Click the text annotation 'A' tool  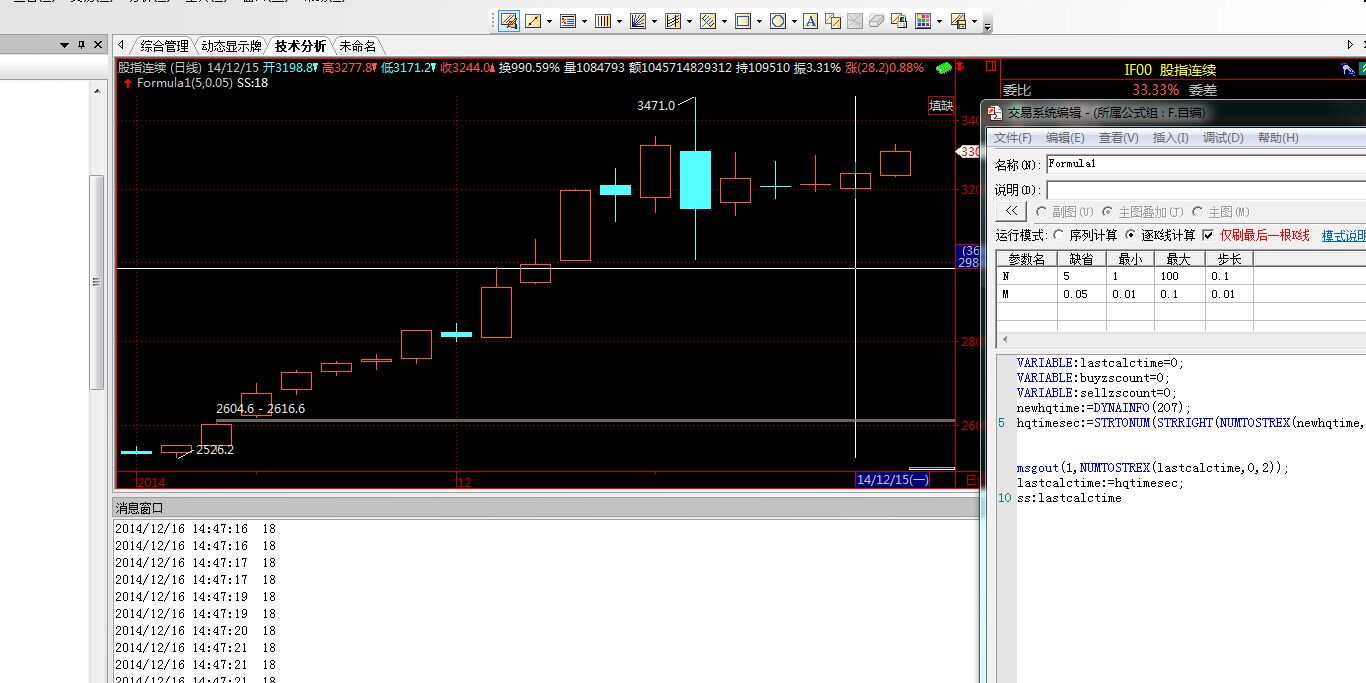tap(810, 21)
